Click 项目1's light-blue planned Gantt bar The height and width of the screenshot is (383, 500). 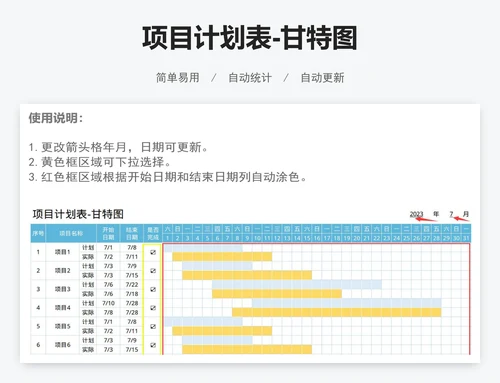pyautogui.click(x=203, y=248)
